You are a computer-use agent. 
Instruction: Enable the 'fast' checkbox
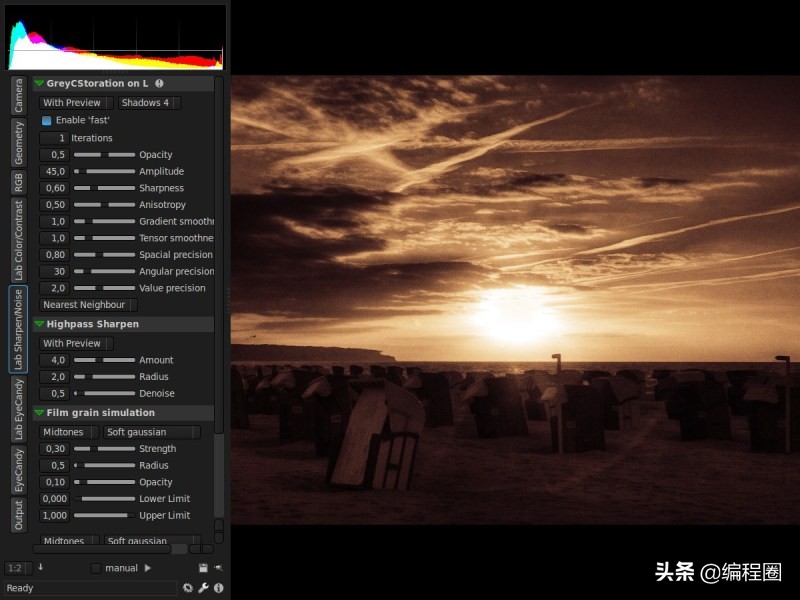(46, 120)
